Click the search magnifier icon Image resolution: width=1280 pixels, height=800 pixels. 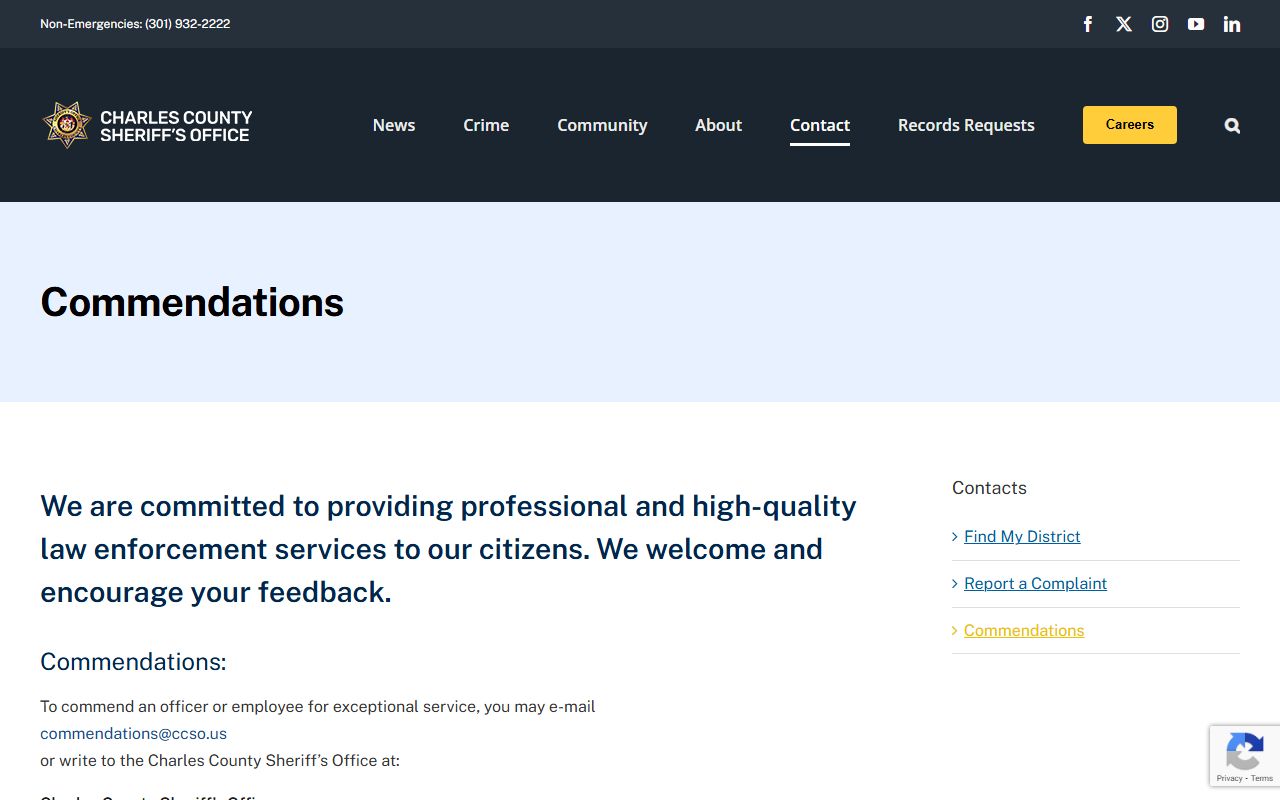pyautogui.click(x=1232, y=125)
